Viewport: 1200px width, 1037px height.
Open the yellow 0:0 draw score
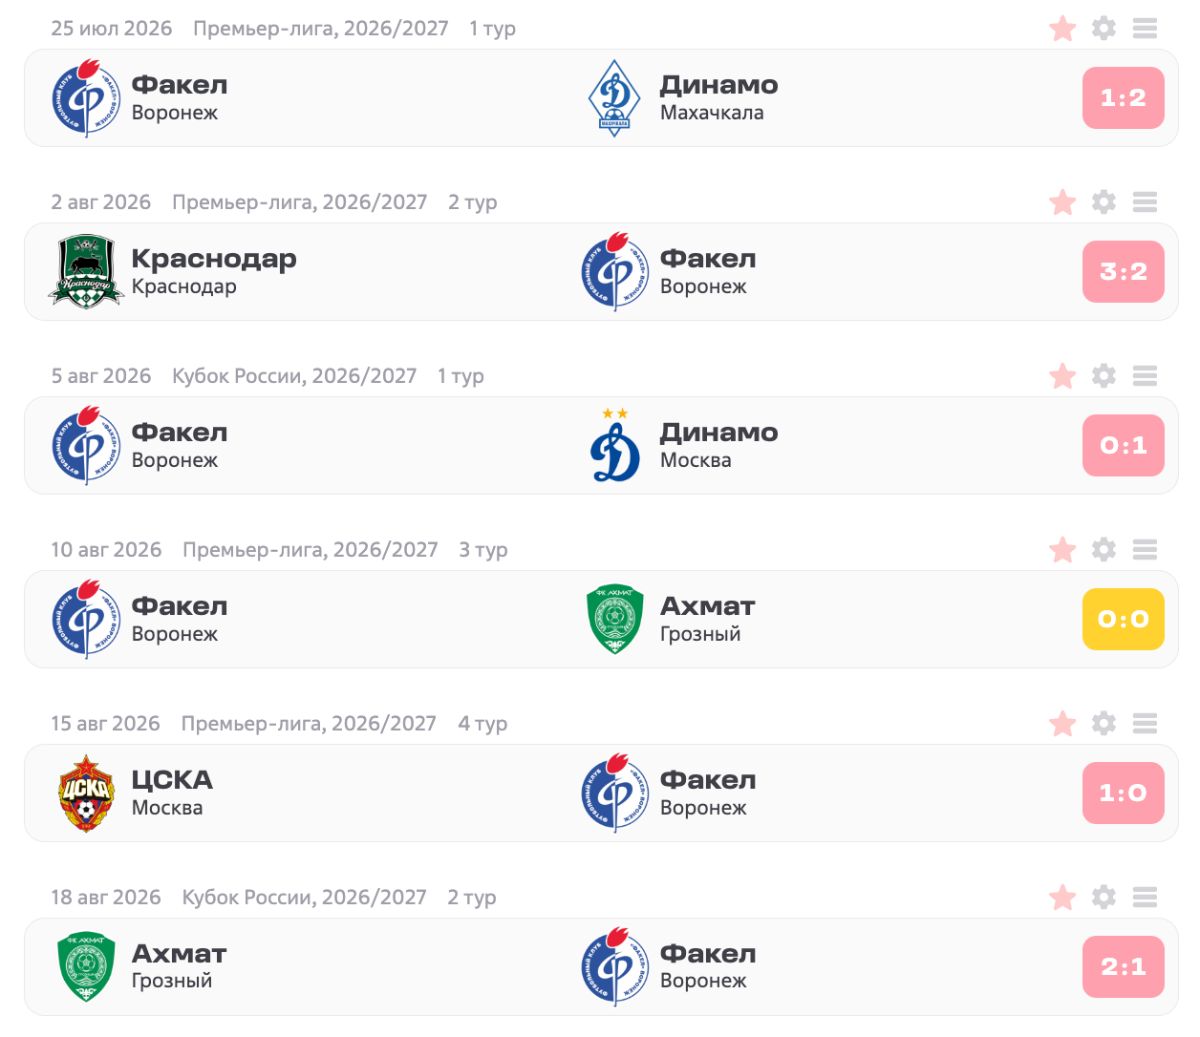pos(1123,619)
